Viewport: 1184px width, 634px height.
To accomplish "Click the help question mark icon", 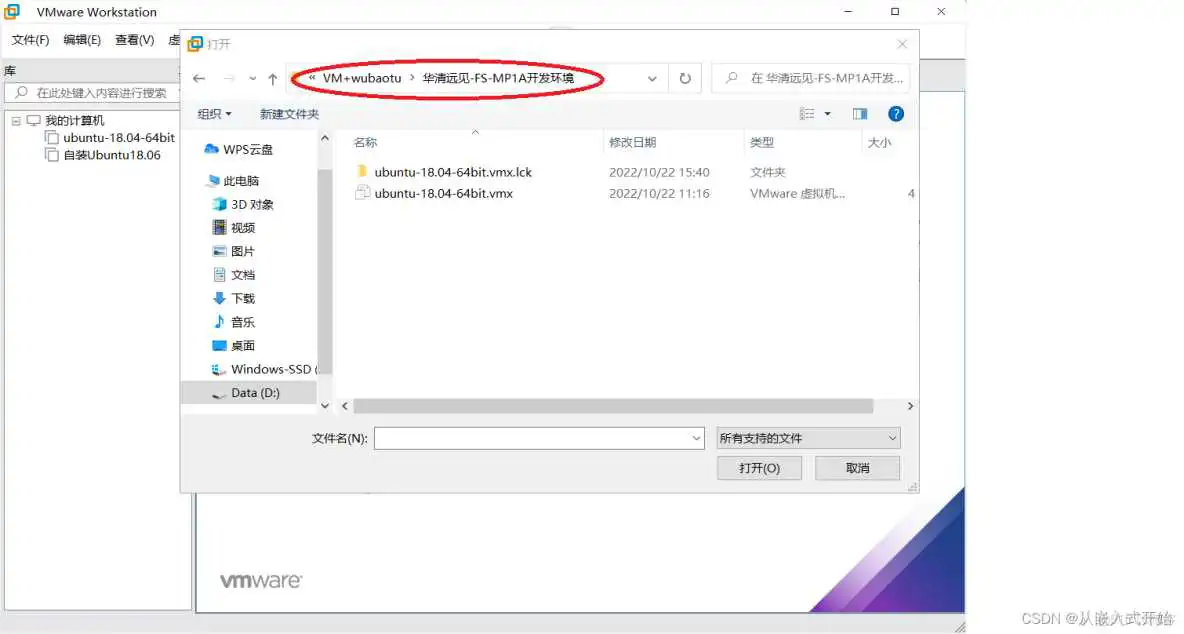I will 896,113.
